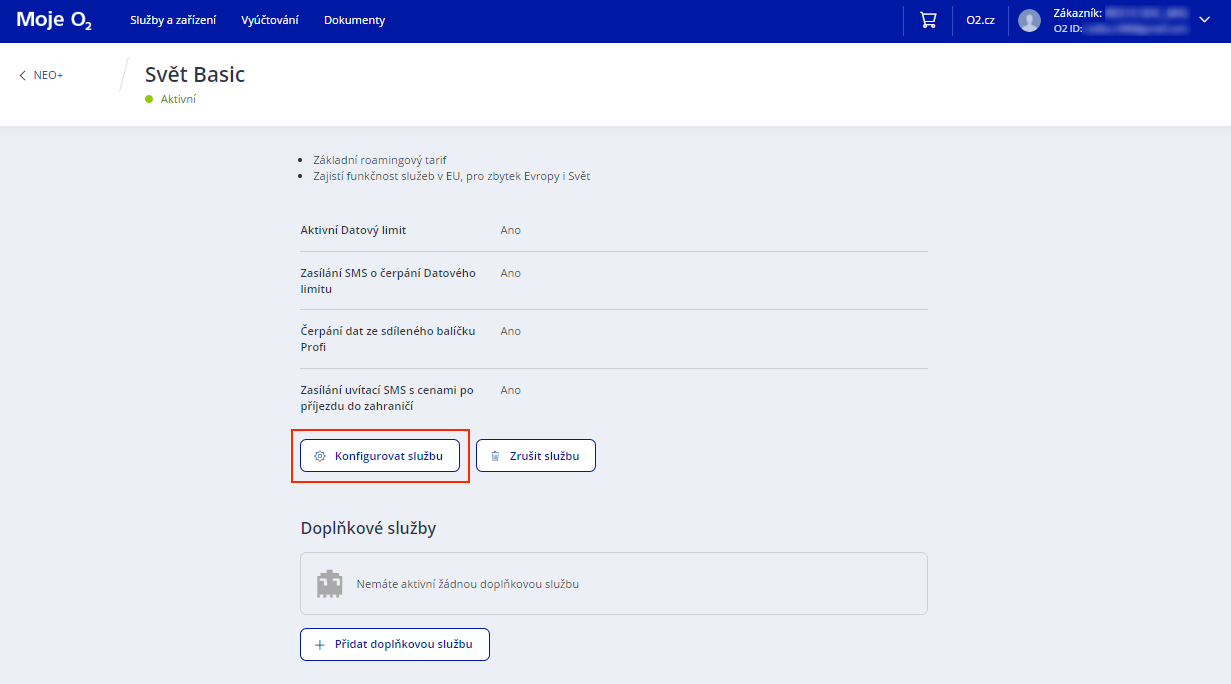Open the Vyúčtování menu
Image resolution: width=1231 pixels, height=684 pixels.
tap(269, 20)
